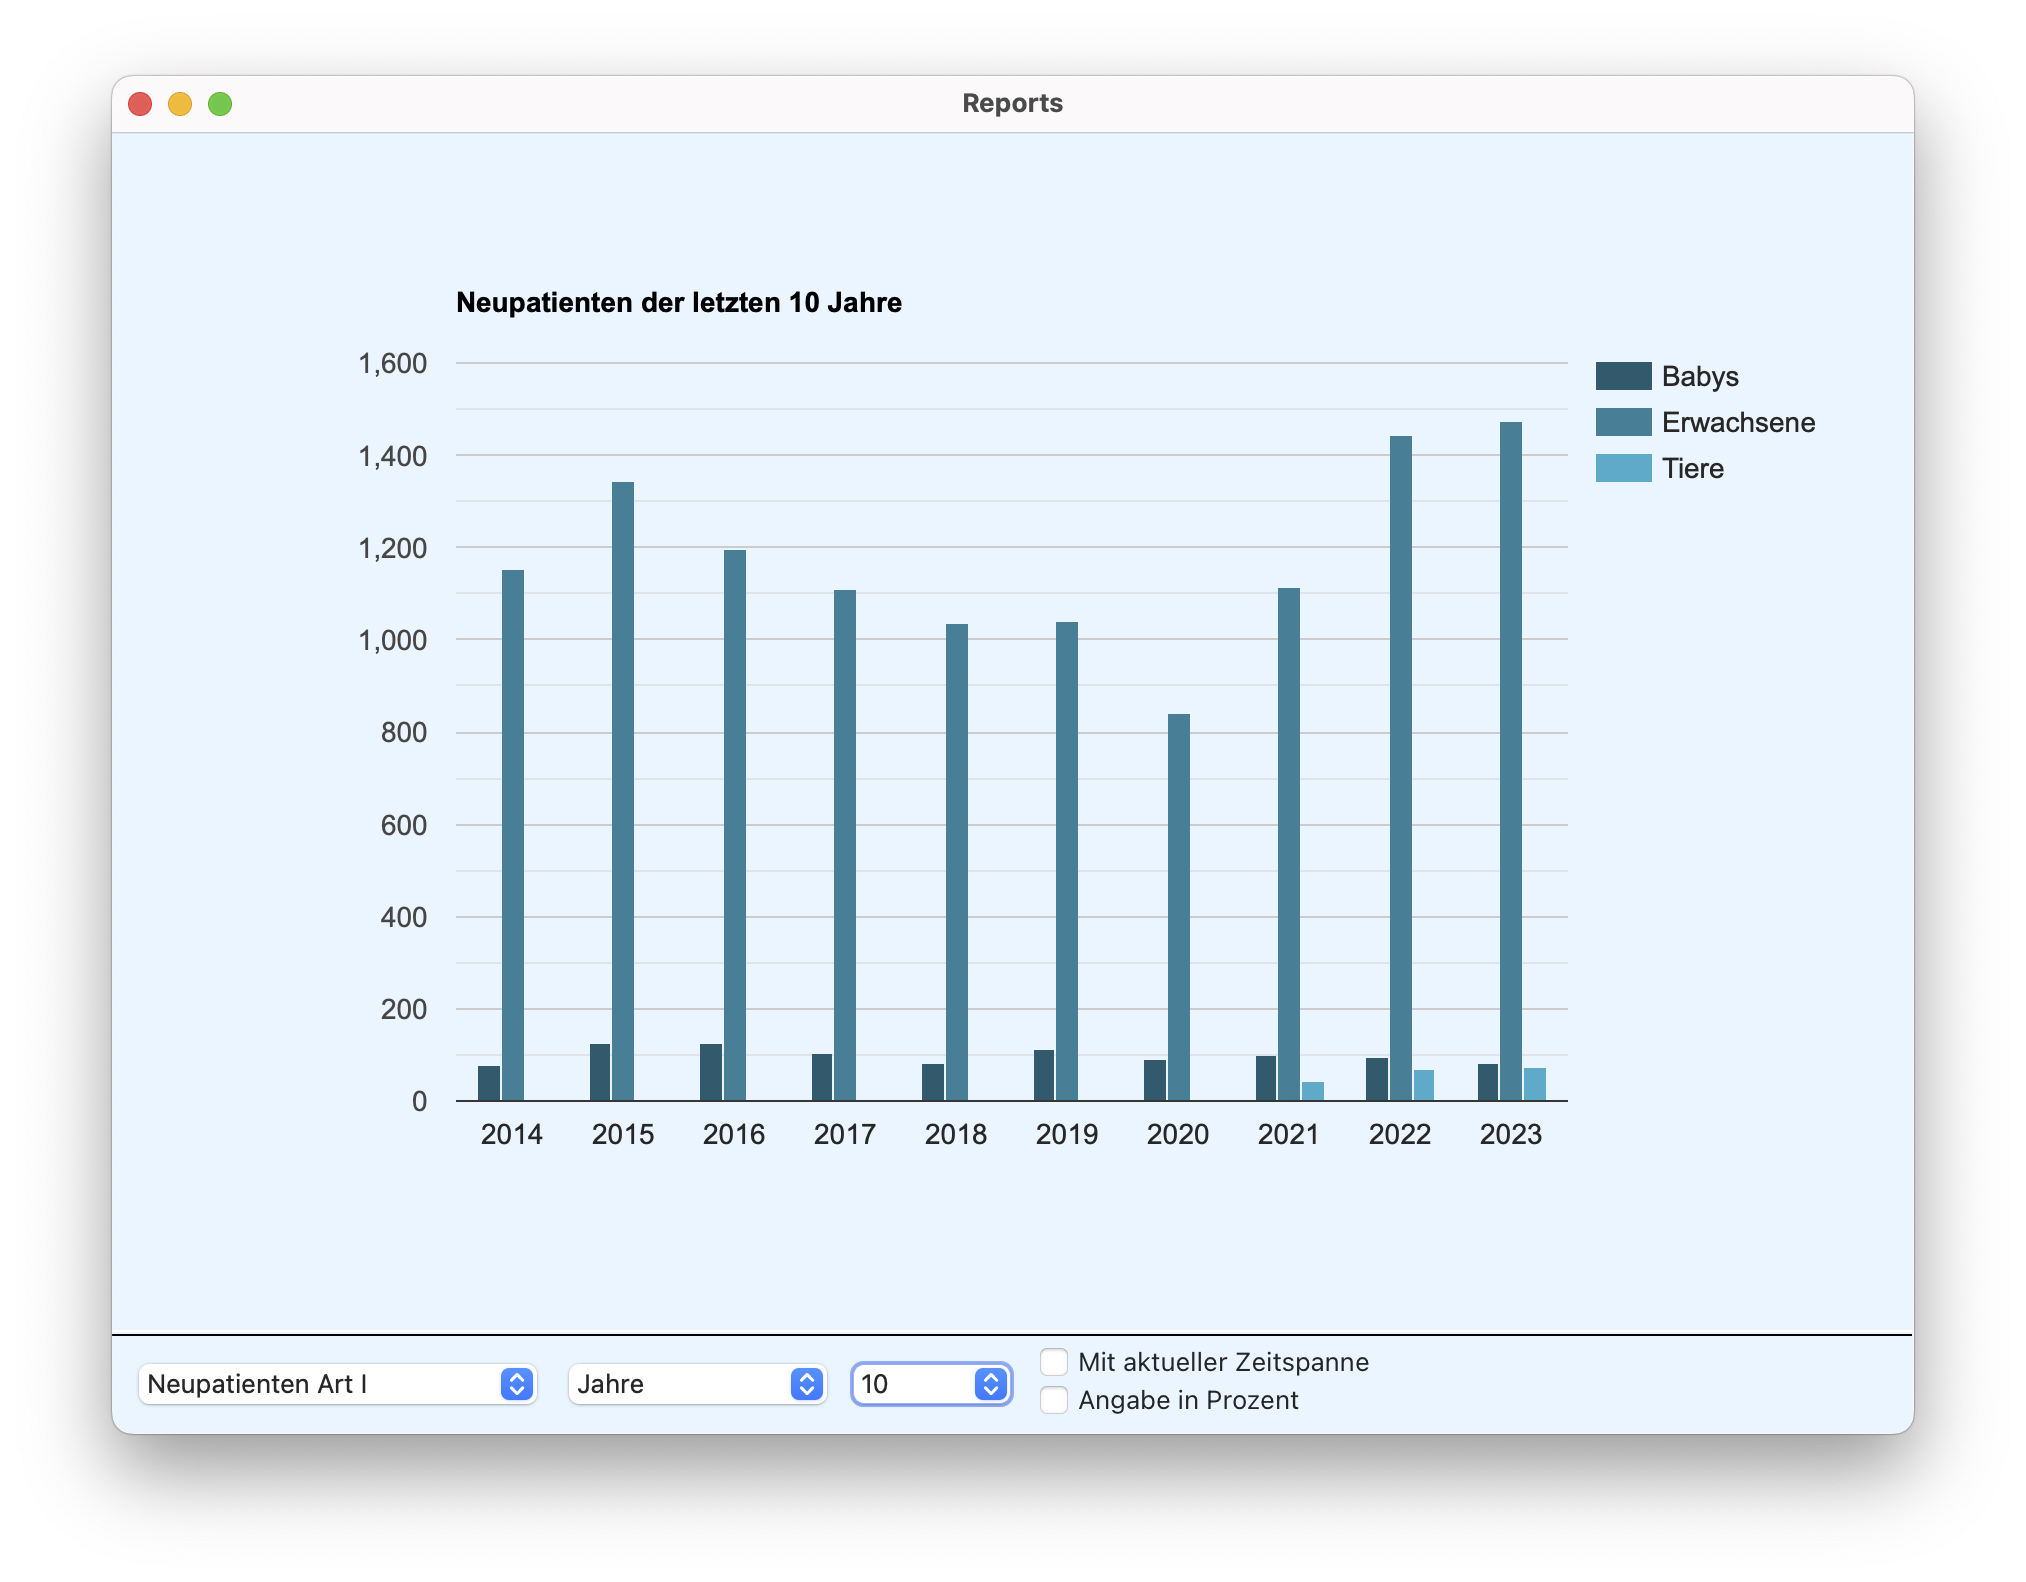Click the chart title Neupatienten der letzten 10 Jahre
This screenshot has height=1582, width=2026.
679,302
